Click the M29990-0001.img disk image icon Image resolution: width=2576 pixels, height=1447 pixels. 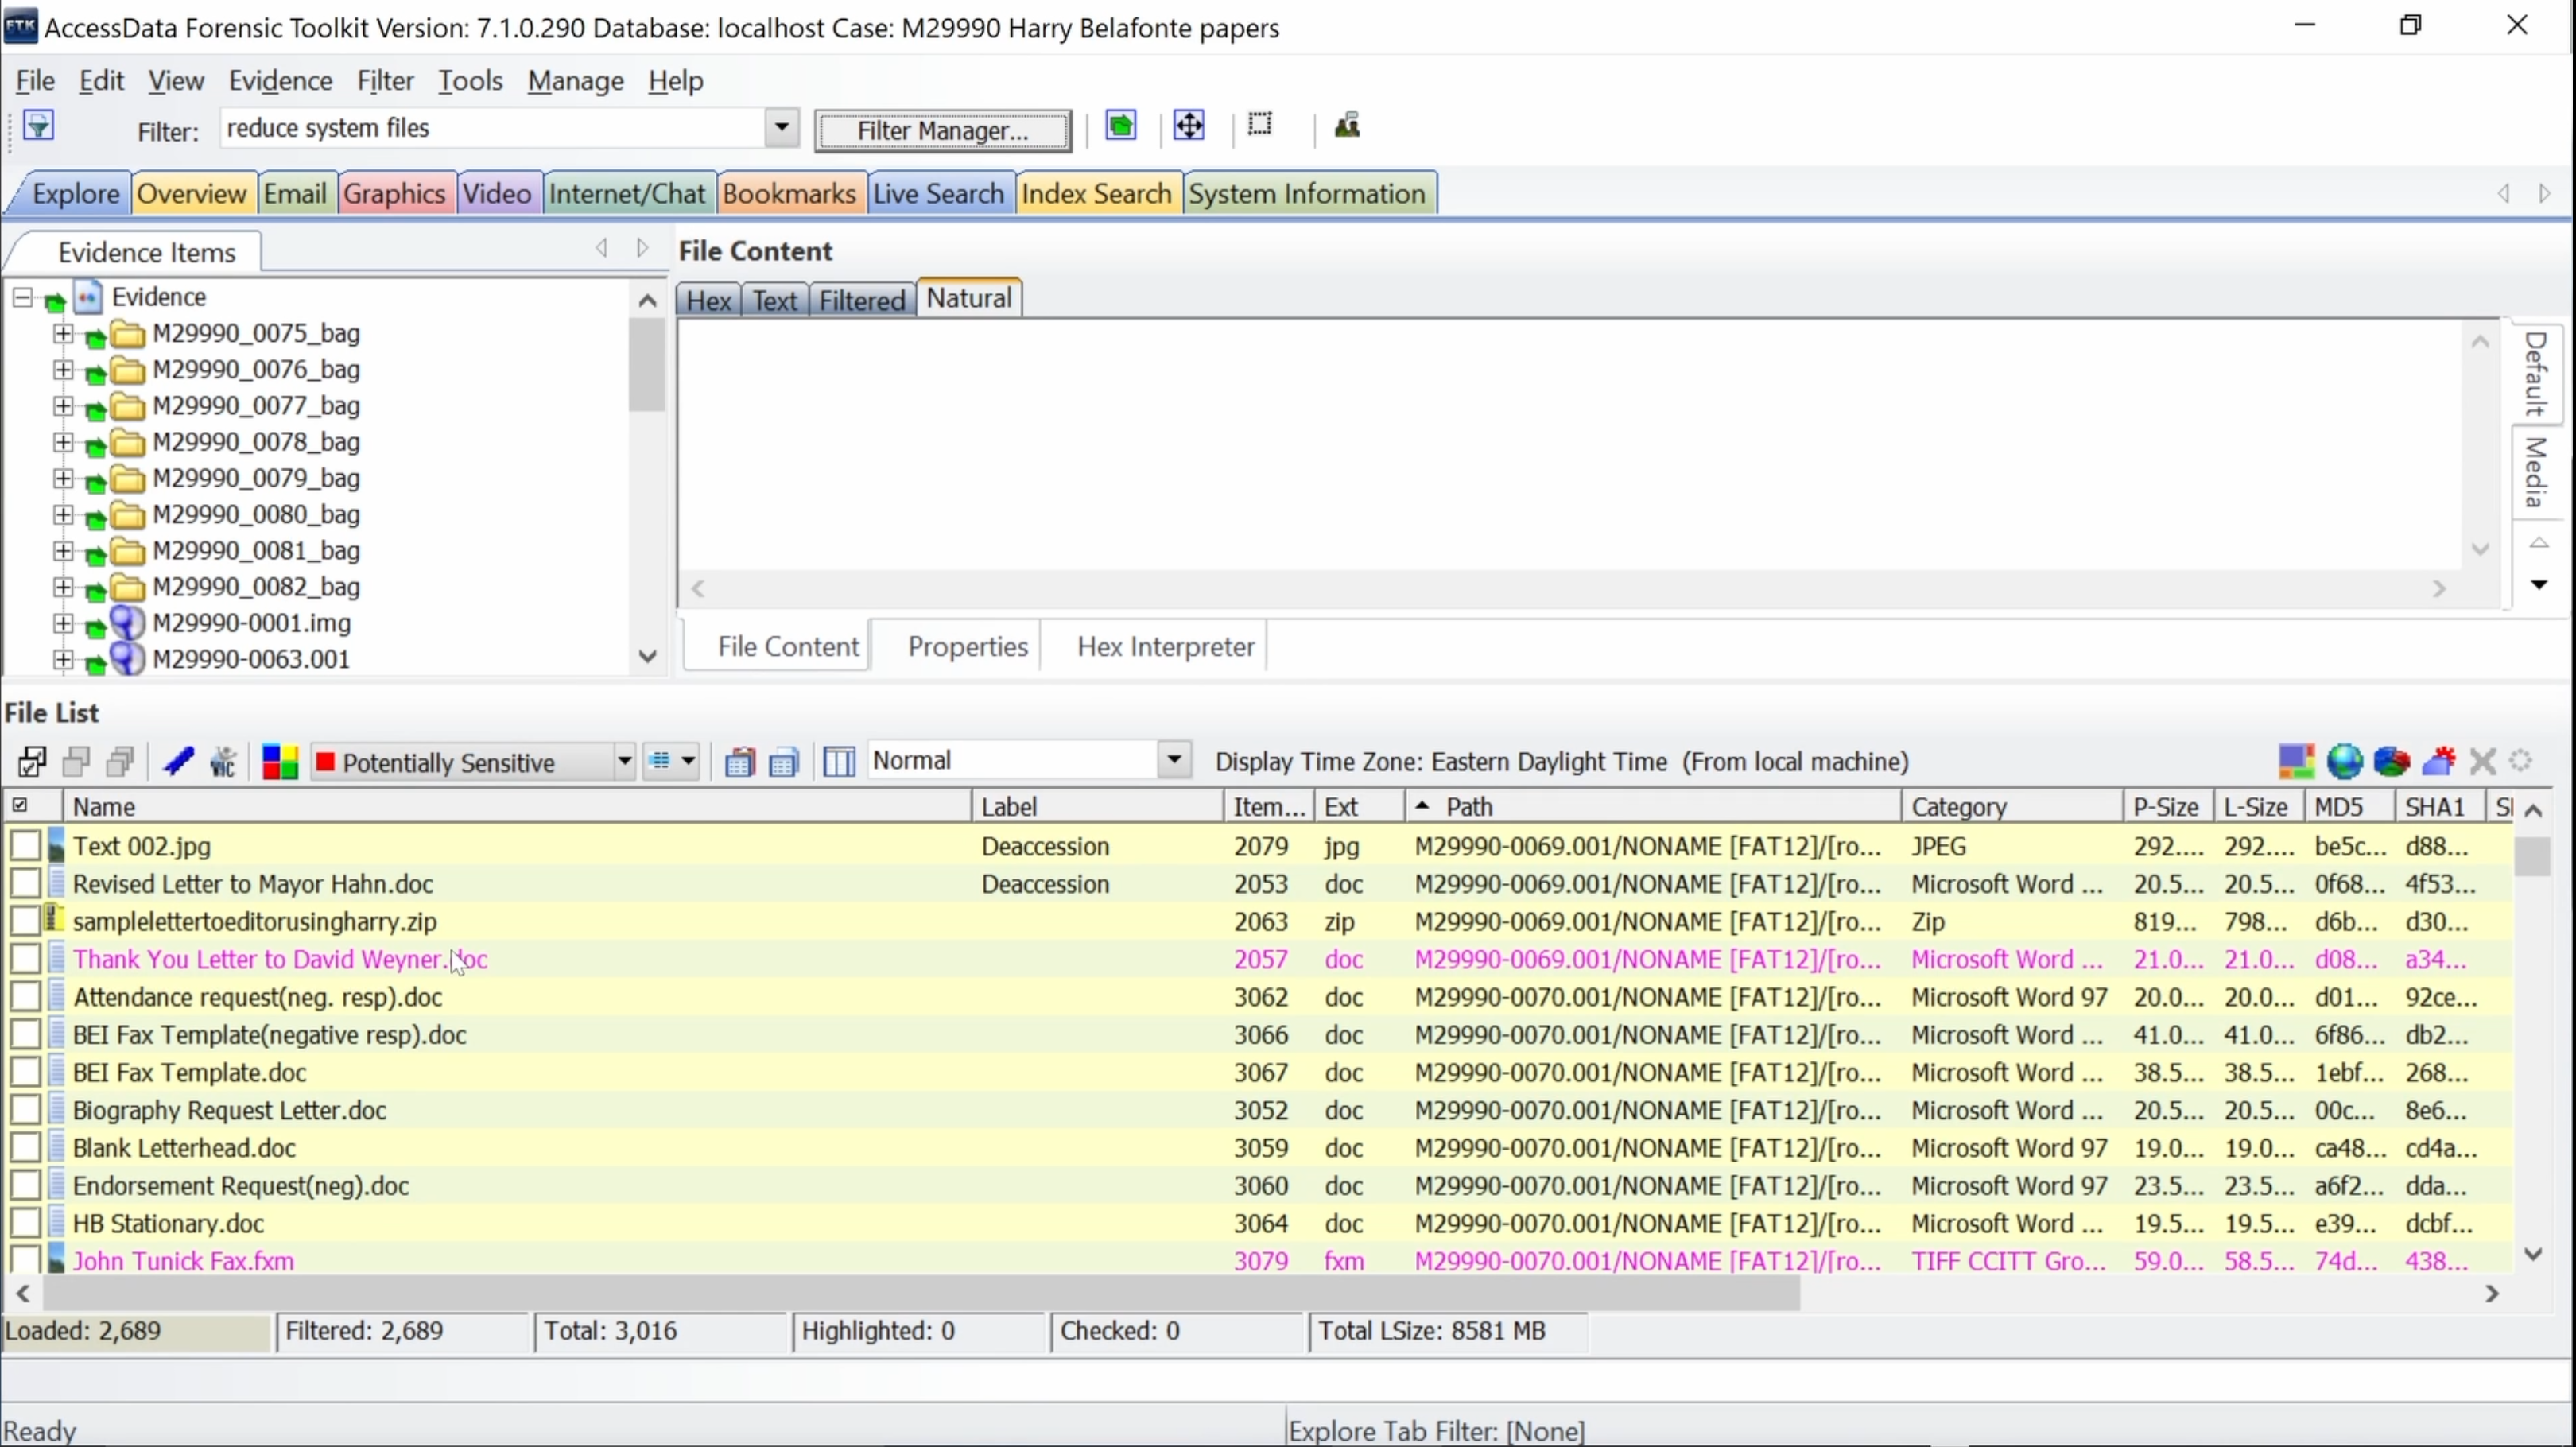[x=127, y=623]
